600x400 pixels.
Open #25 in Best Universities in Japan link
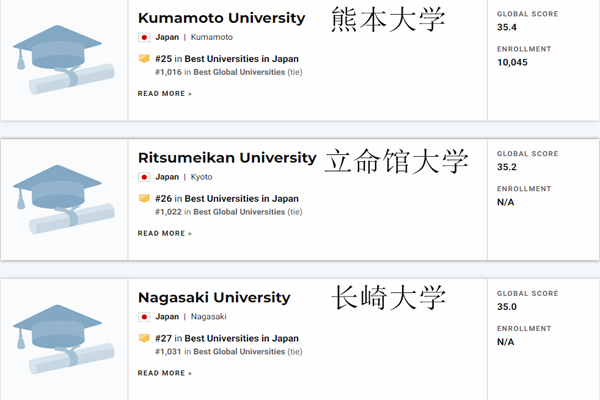point(227,59)
